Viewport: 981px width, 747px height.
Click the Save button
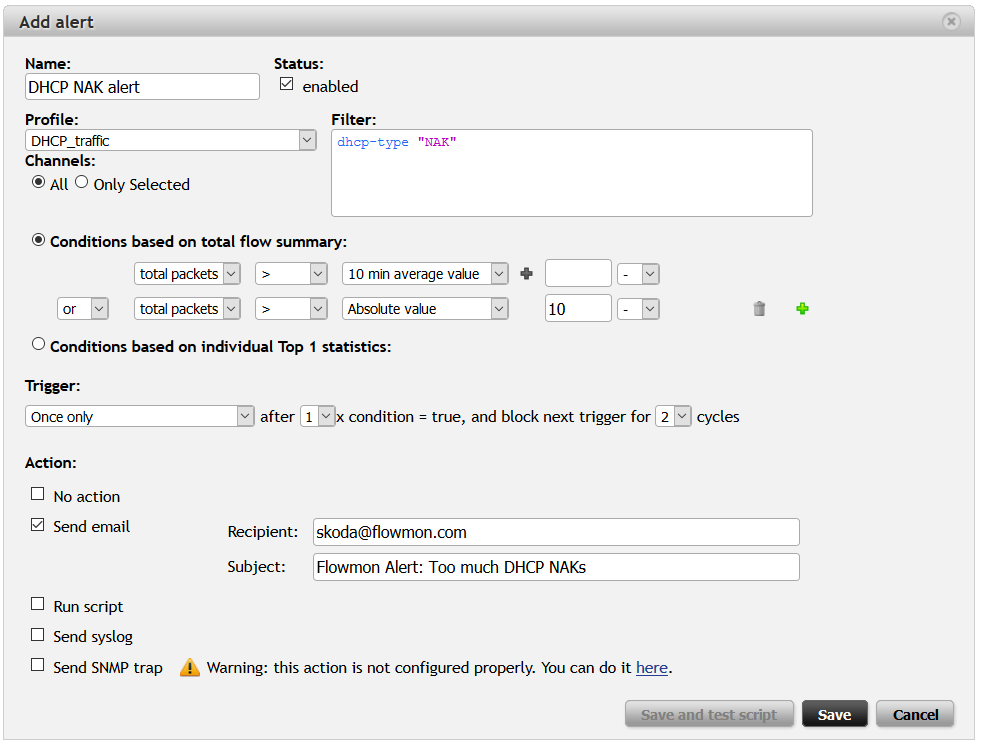click(835, 714)
